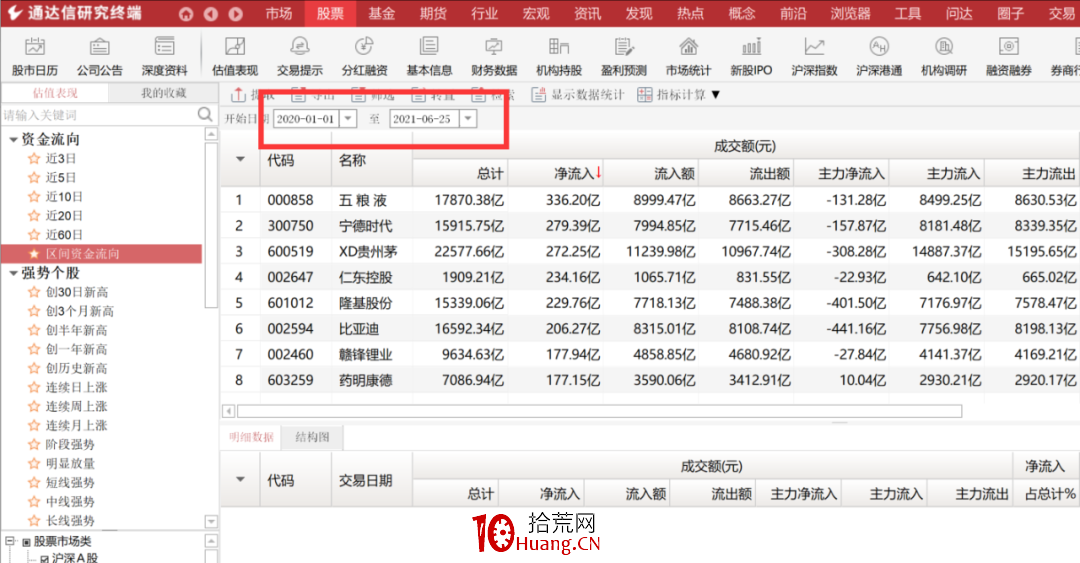The width and height of the screenshot is (1080, 563).
Task: Focus the 请输入关键词 search field
Action: 100,114
